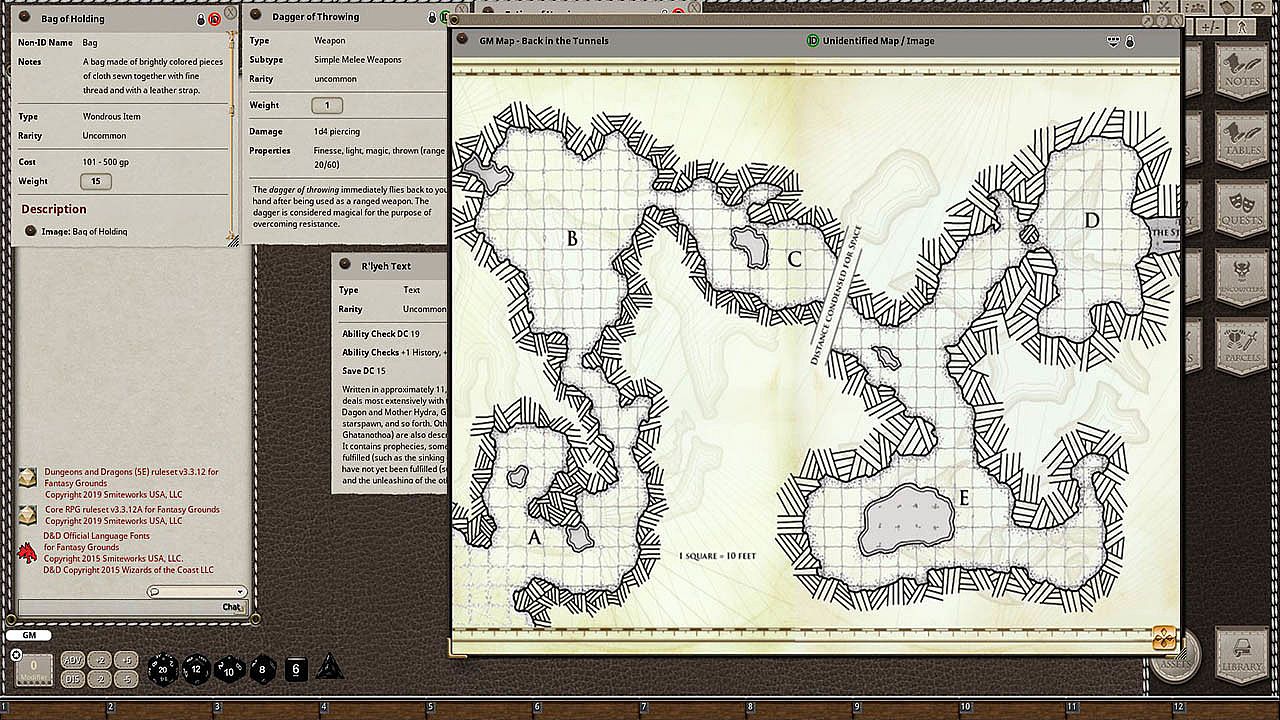Open the Library button
Image resolution: width=1280 pixels, height=720 pixels.
pos(1242,655)
